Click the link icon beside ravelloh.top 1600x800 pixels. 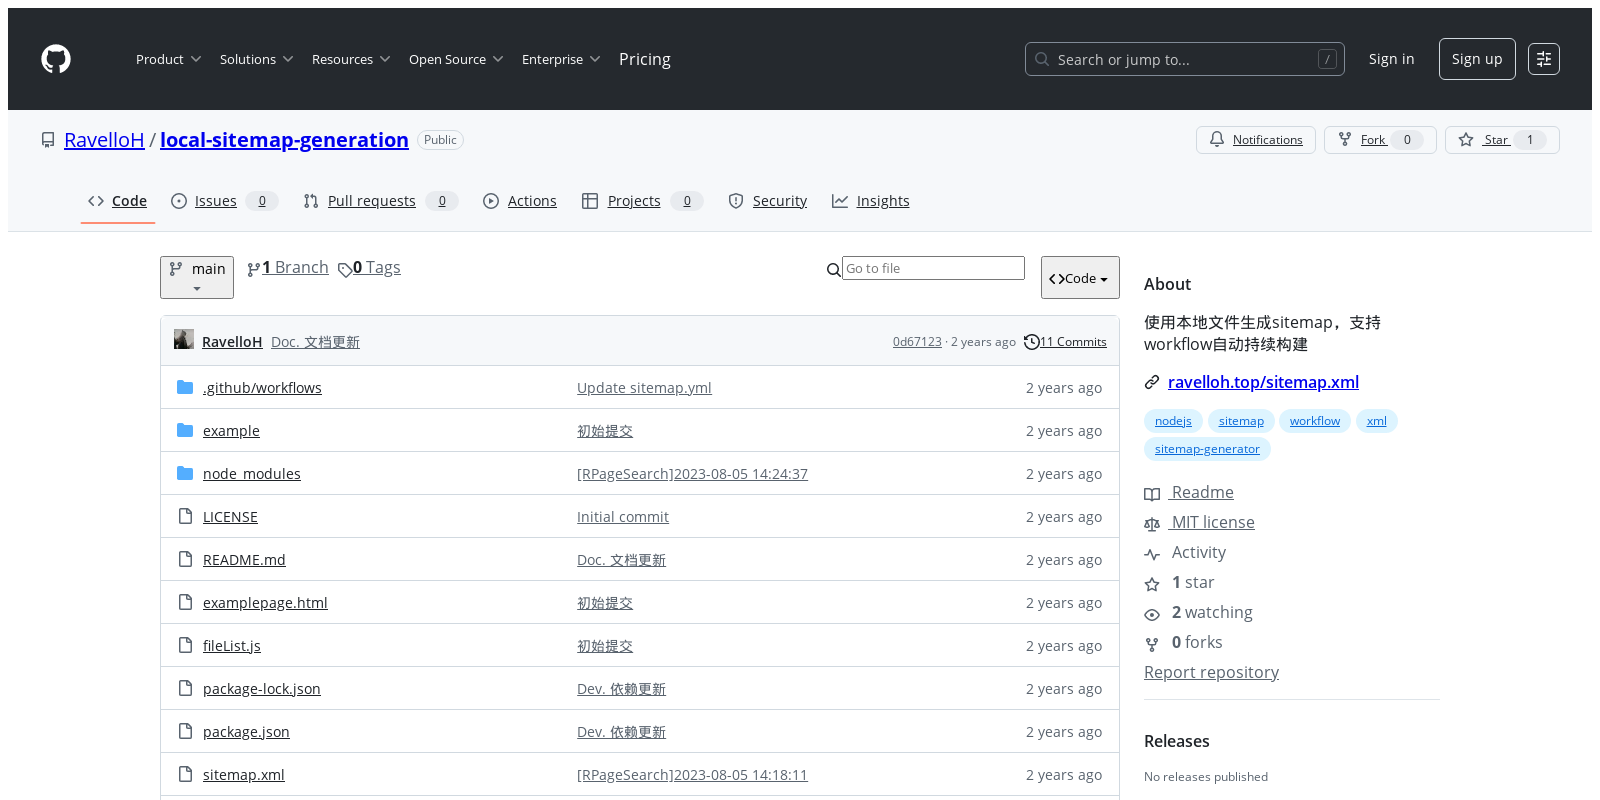pyautogui.click(x=1152, y=382)
